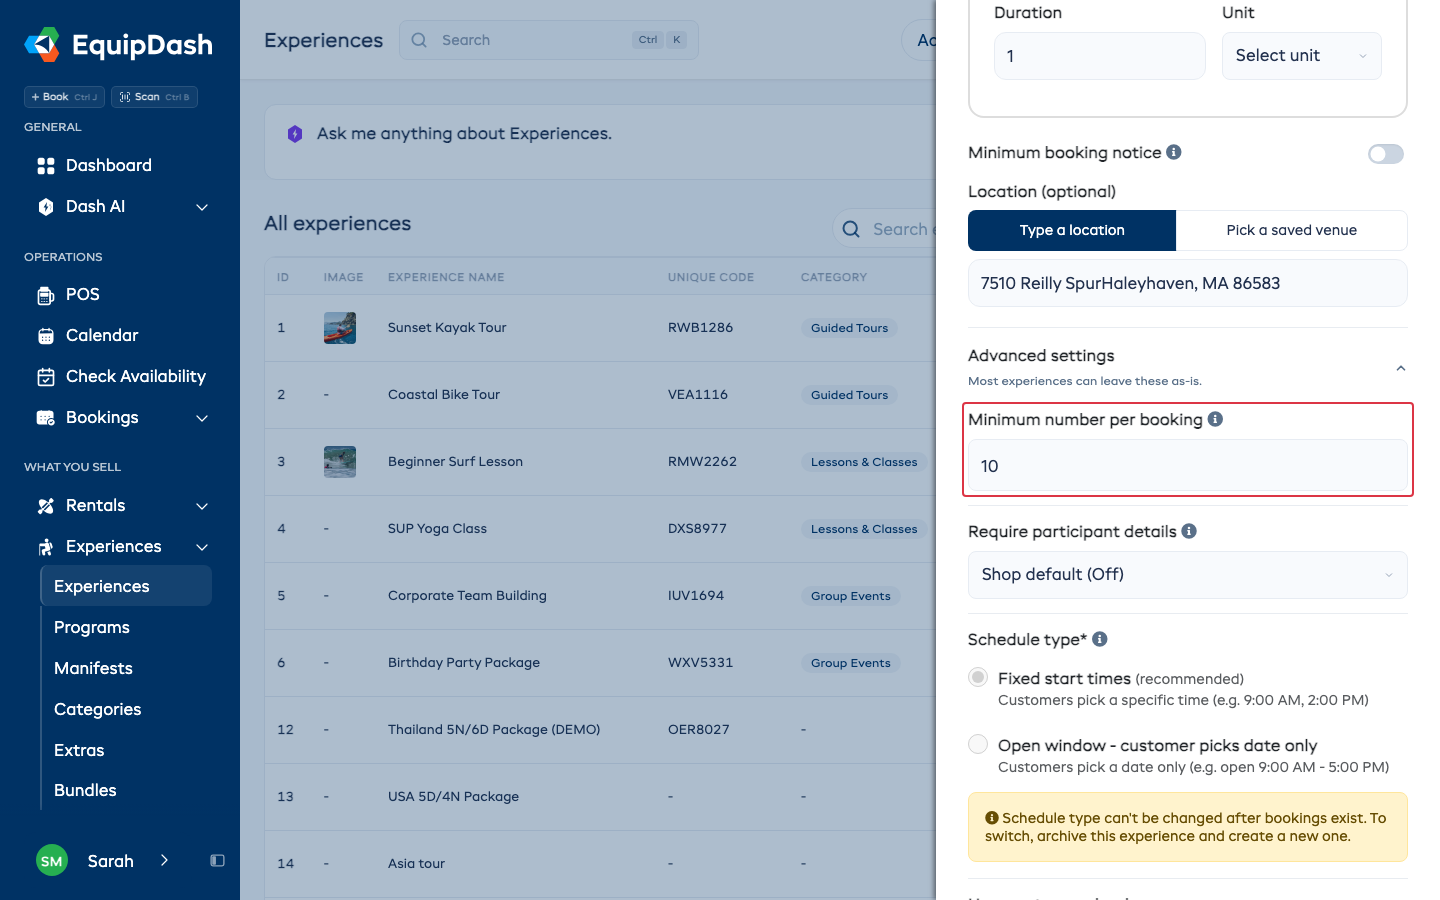Open the Select unit dropdown
Screen dimensions: 1440x900
[x=1302, y=56]
